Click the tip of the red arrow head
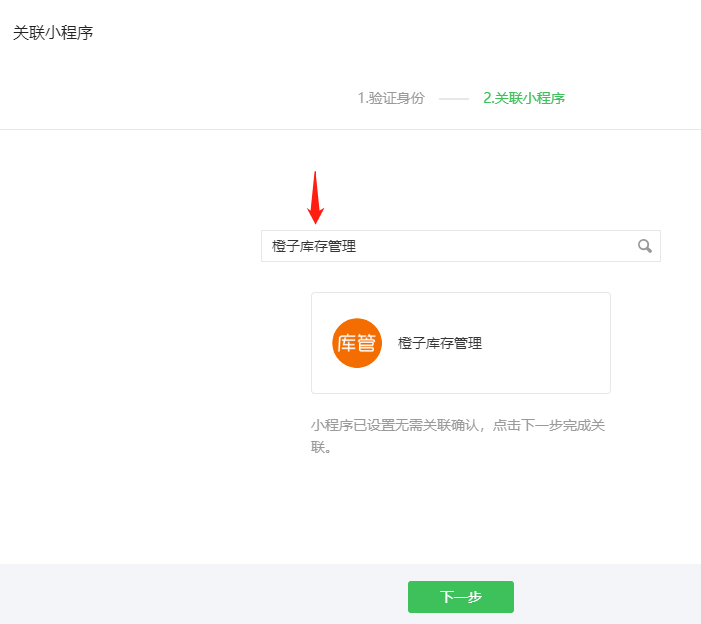Screen dimensions: 701x624 pyautogui.click(x=315, y=222)
